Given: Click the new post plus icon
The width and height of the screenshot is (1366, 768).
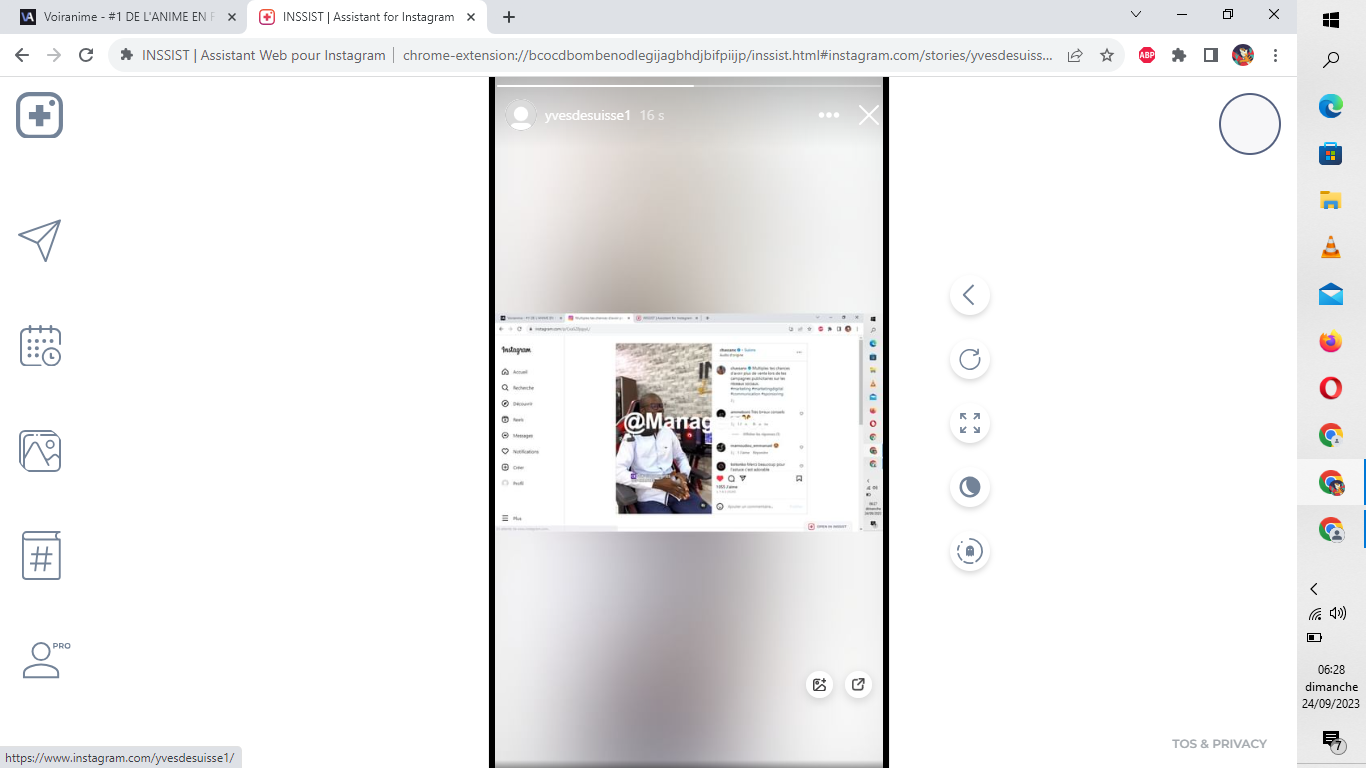Looking at the screenshot, I should 40,115.
